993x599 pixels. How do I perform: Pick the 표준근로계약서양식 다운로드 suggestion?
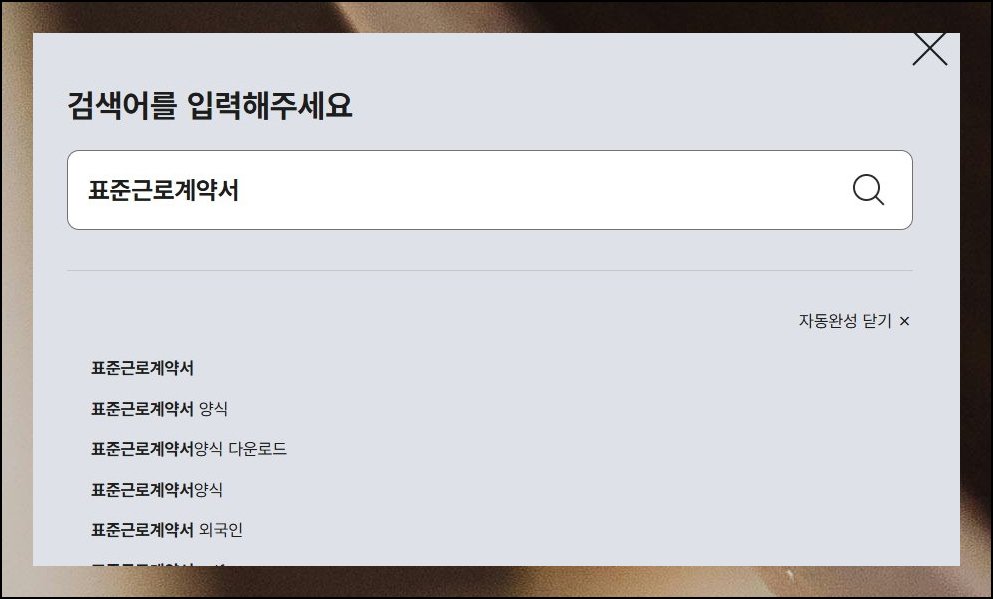pyautogui.click(x=189, y=449)
